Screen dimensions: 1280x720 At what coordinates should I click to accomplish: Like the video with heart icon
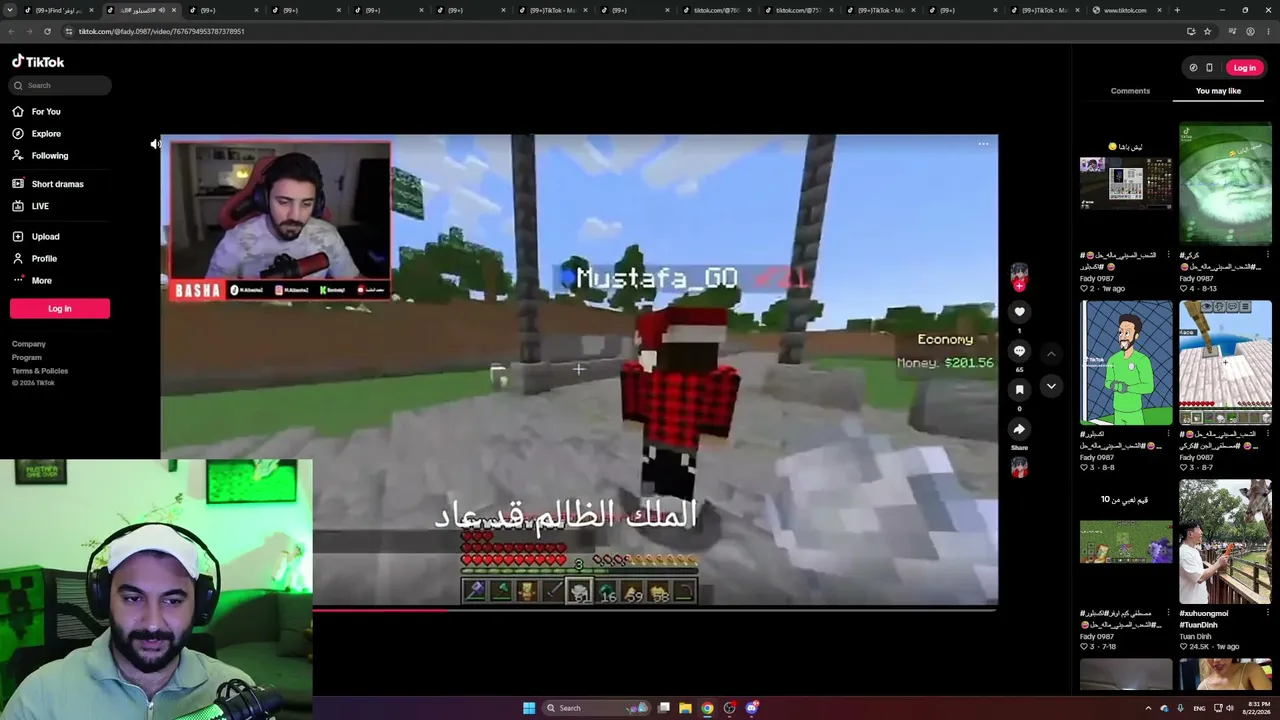[1019, 312]
